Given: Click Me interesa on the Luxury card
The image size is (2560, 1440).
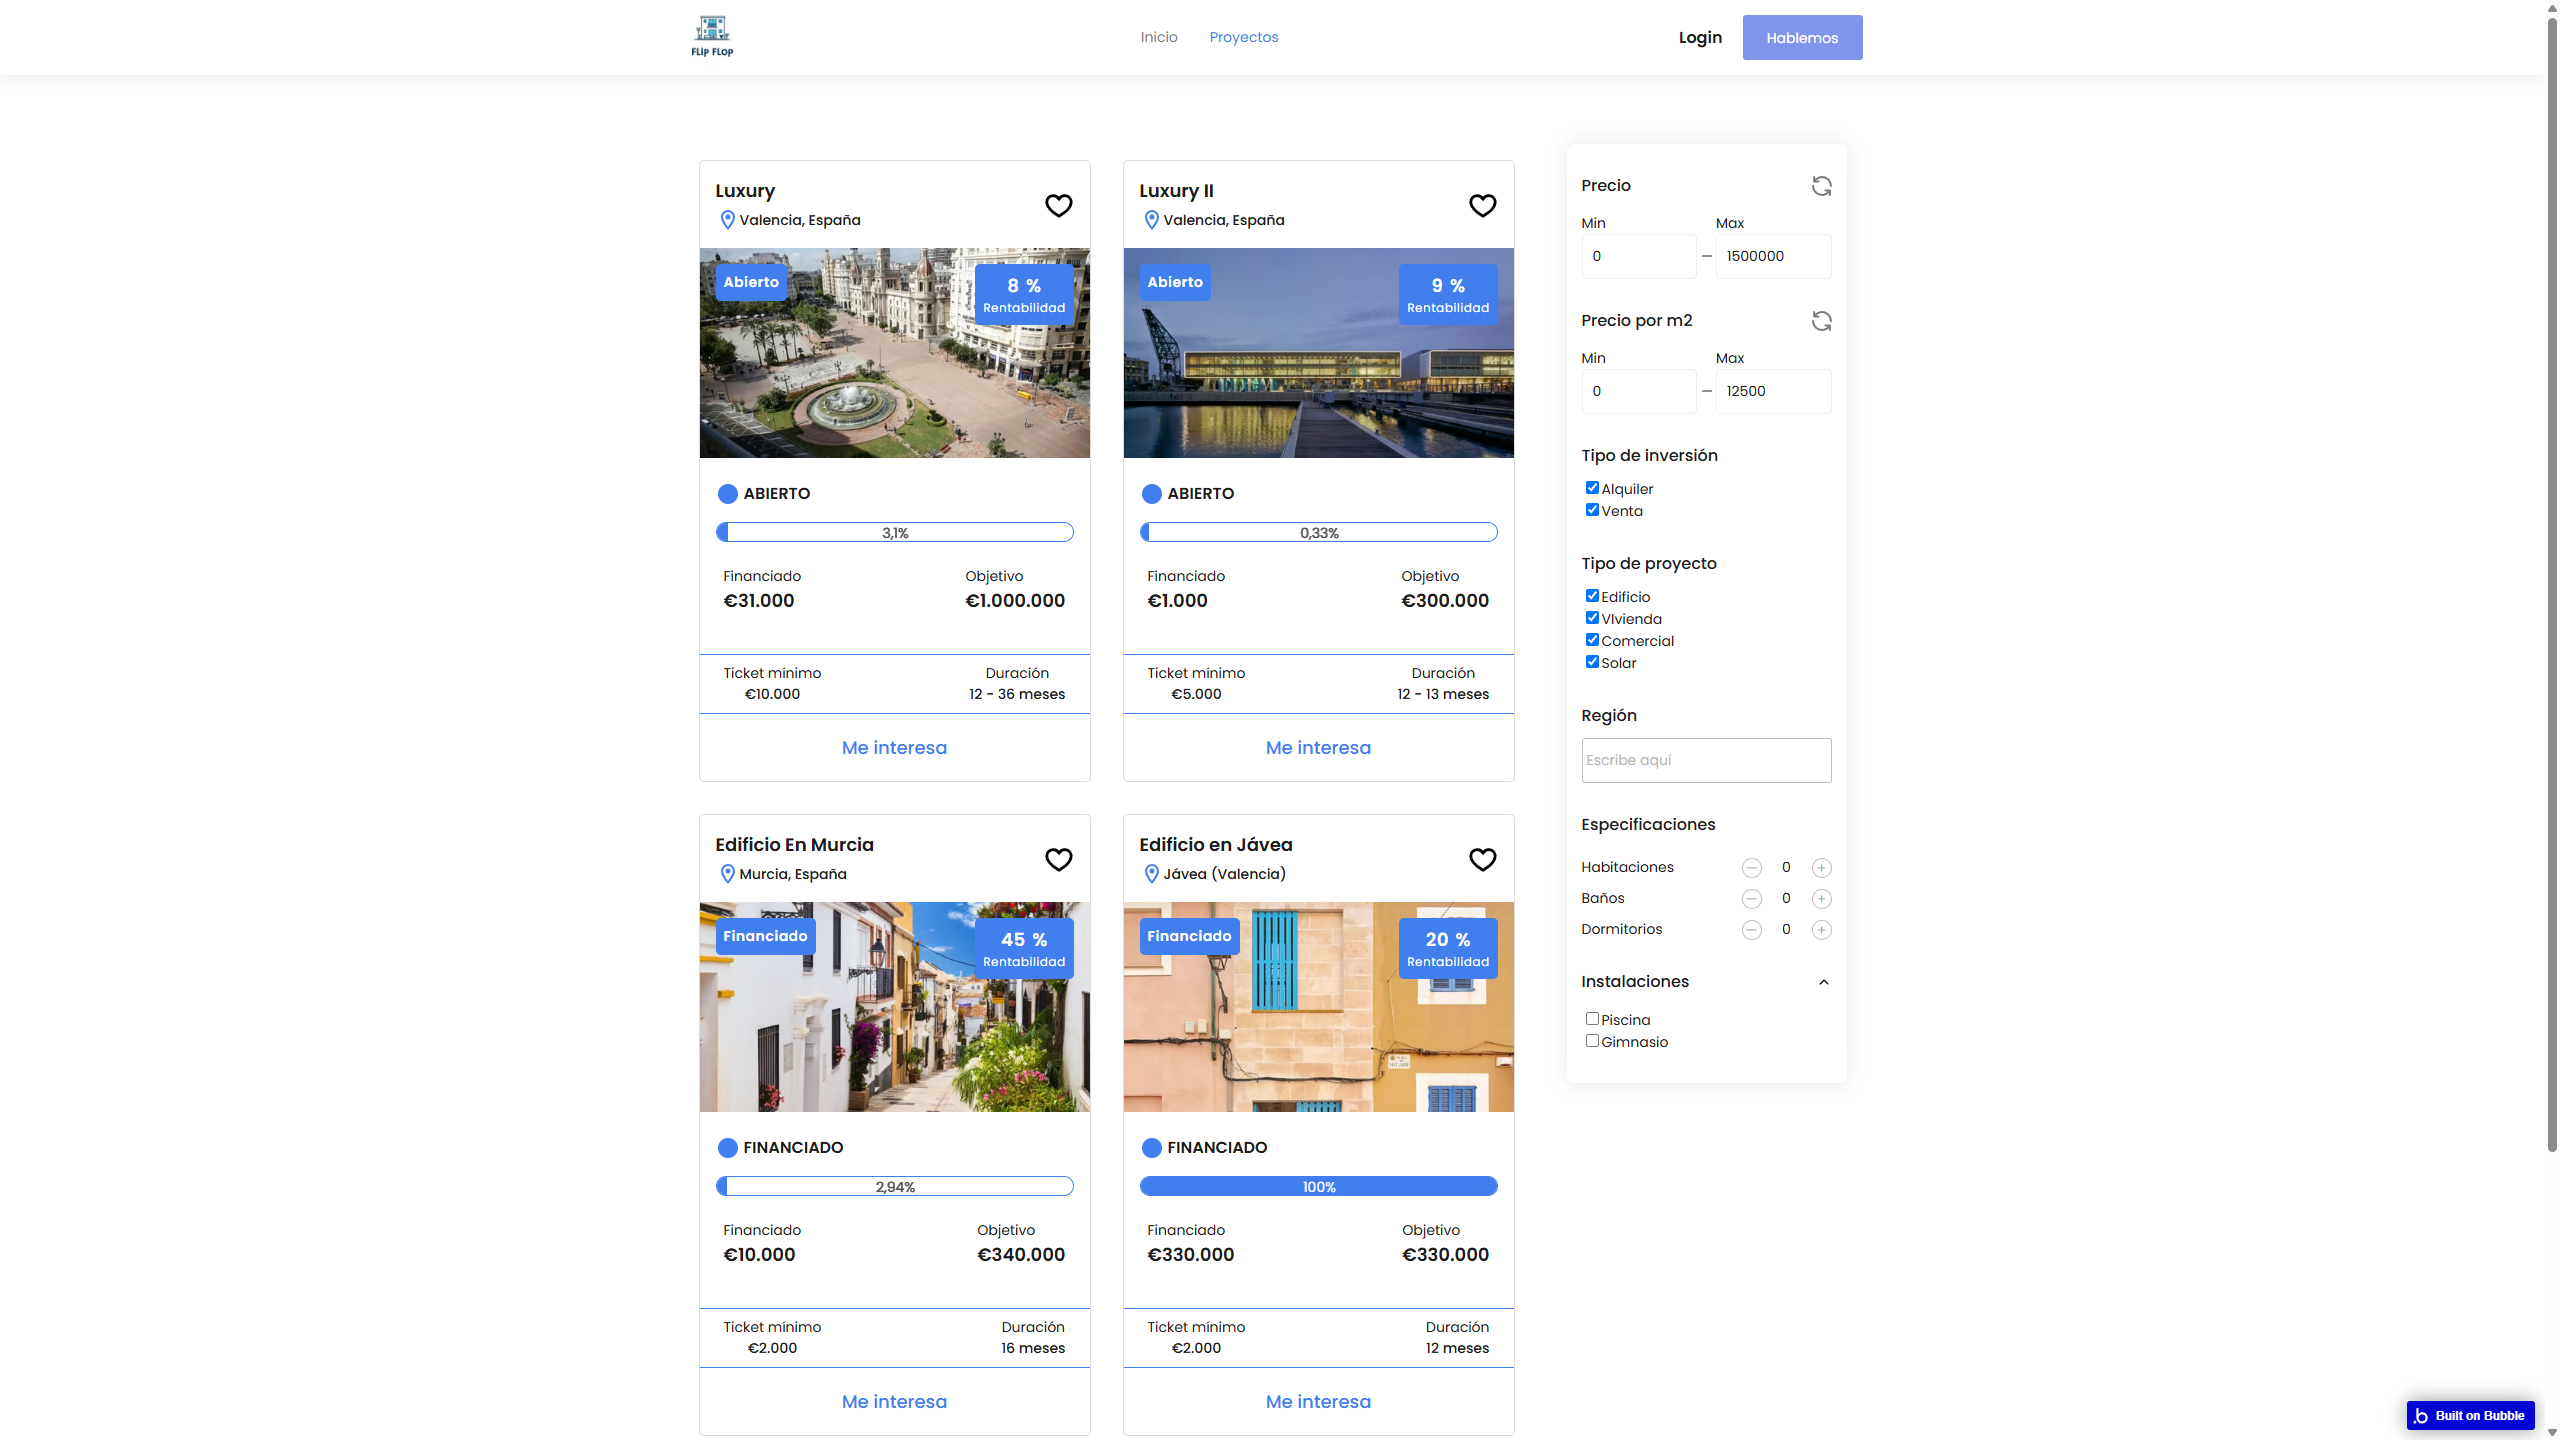Looking at the screenshot, I should click(894, 748).
